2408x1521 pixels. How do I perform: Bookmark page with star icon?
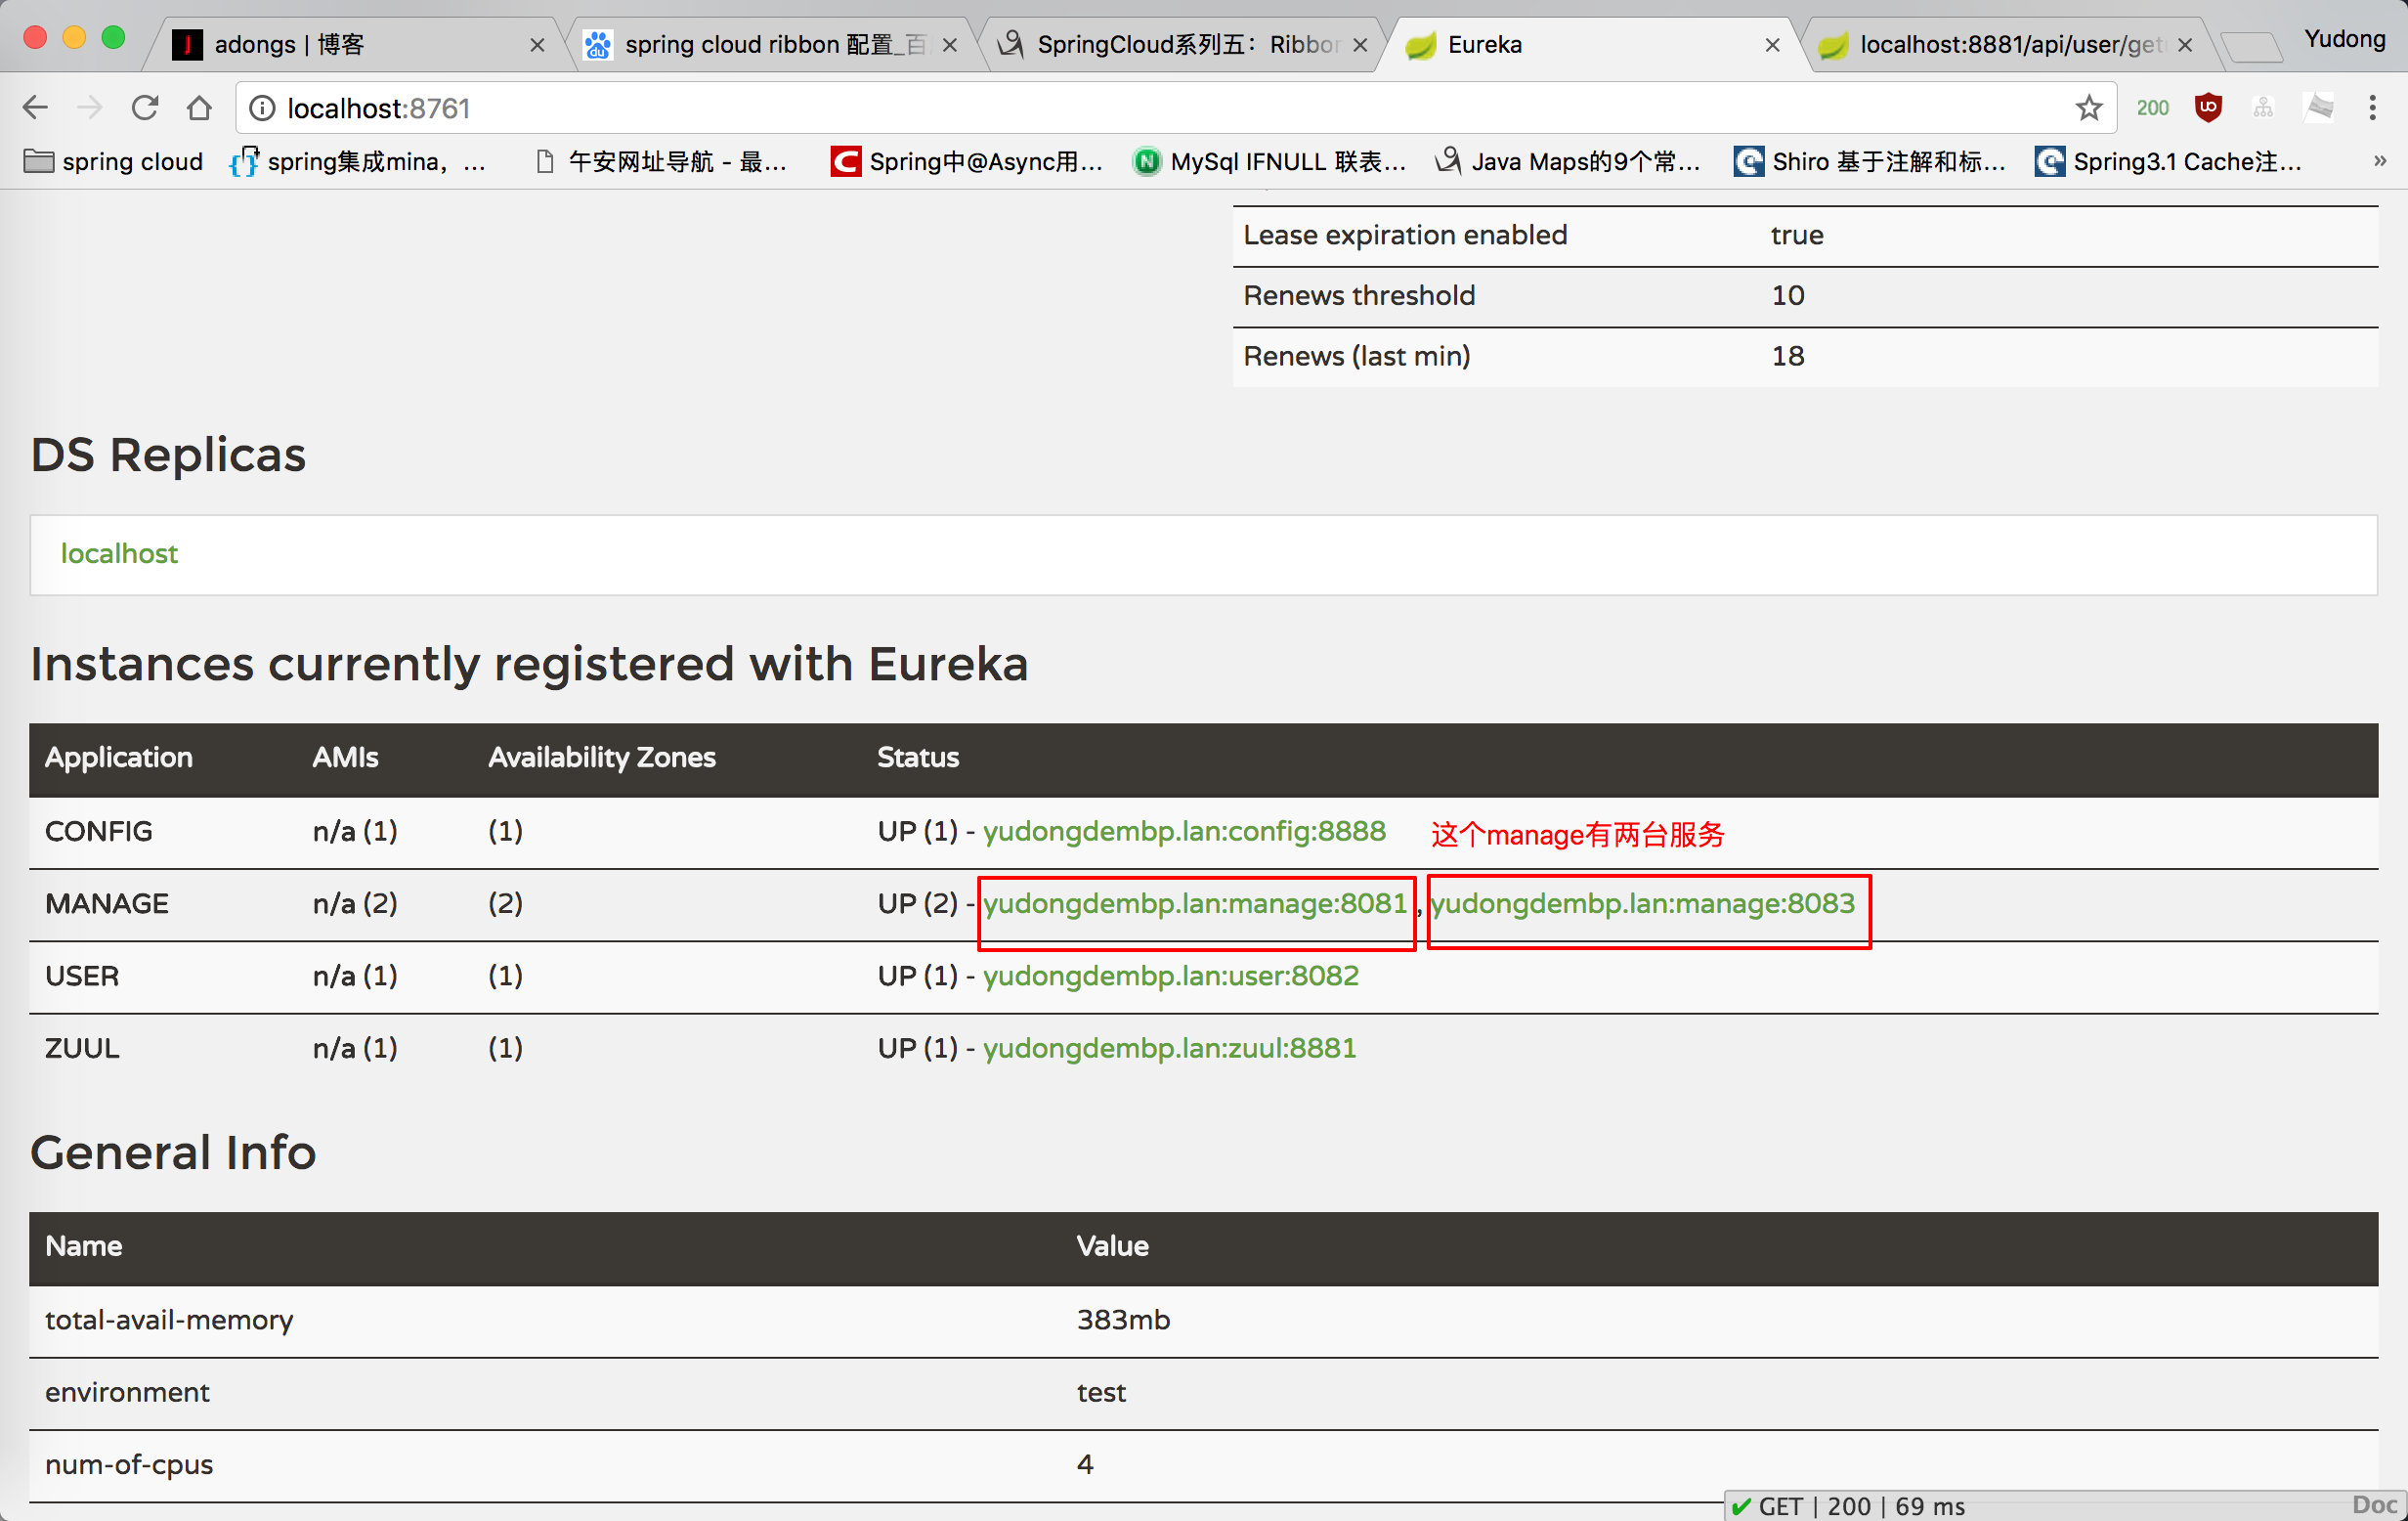[x=2088, y=108]
